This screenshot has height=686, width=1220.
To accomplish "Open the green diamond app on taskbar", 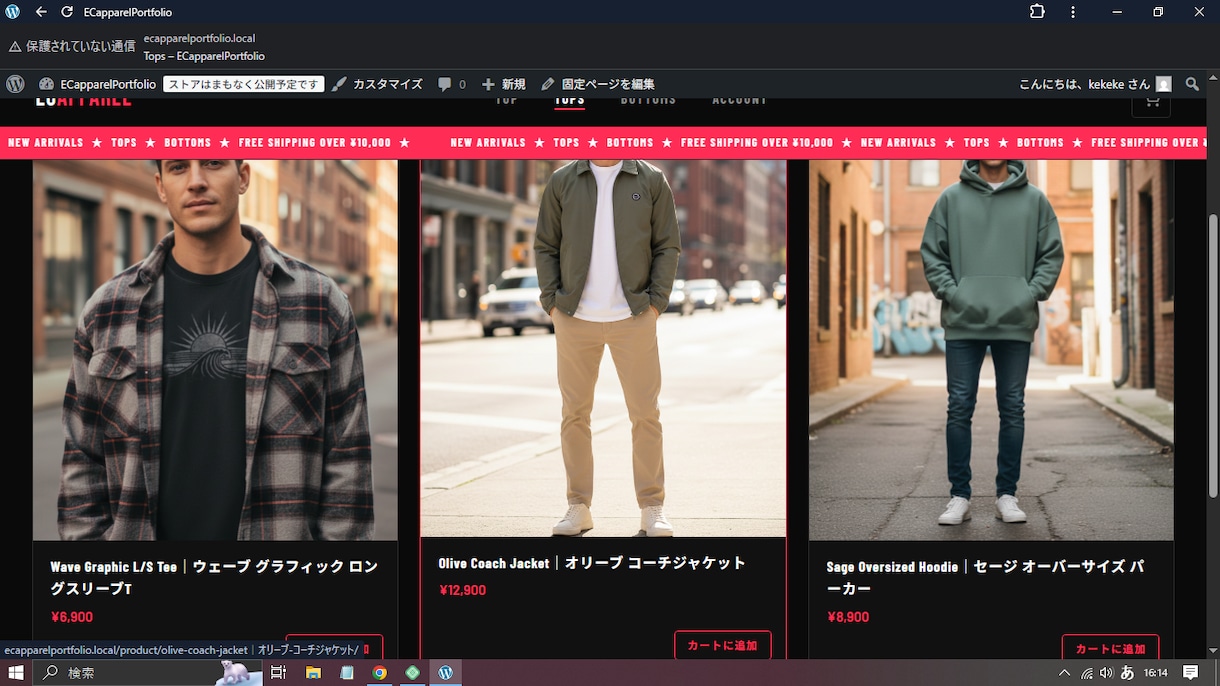I will [x=413, y=673].
